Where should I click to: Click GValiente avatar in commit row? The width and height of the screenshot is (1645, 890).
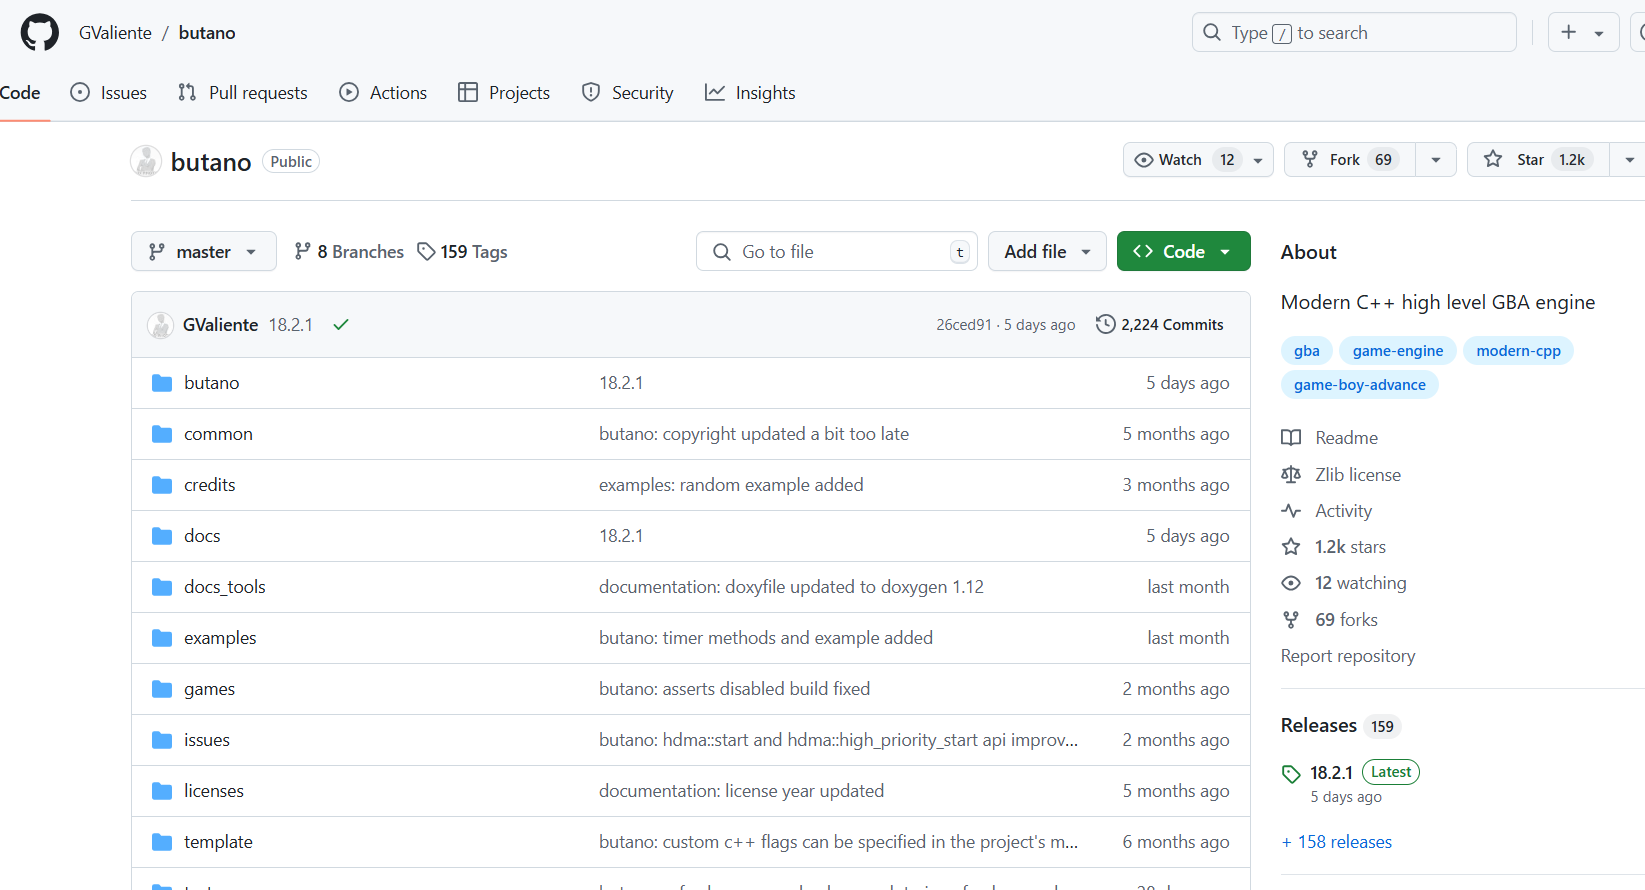(x=161, y=325)
